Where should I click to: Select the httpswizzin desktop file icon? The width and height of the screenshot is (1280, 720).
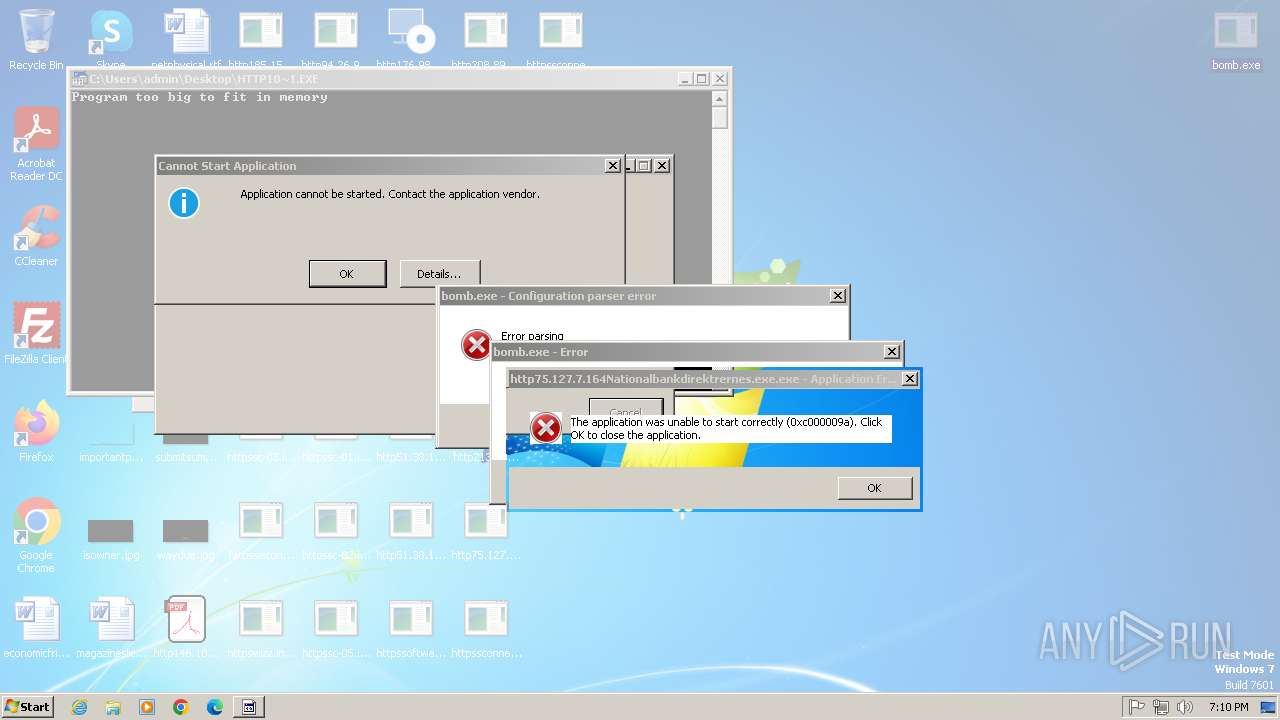point(261,627)
